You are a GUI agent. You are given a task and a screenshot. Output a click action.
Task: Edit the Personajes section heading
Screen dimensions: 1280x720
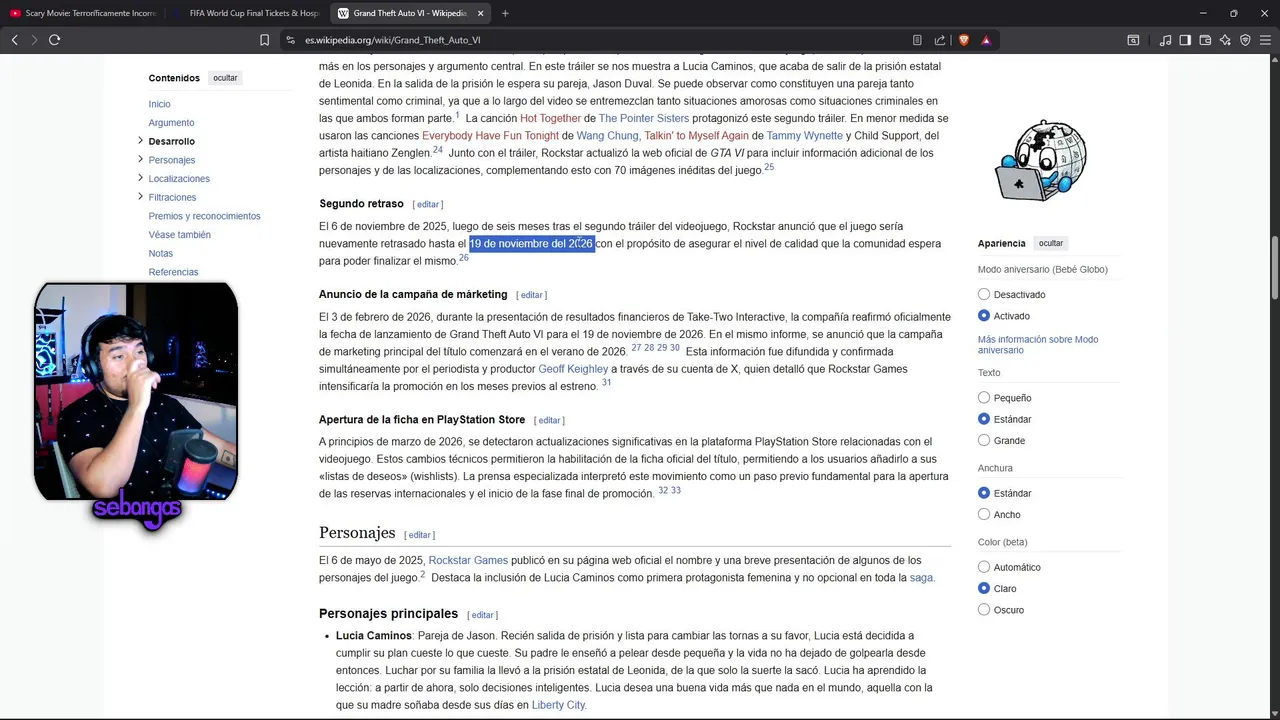pyautogui.click(x=420, y=535)
